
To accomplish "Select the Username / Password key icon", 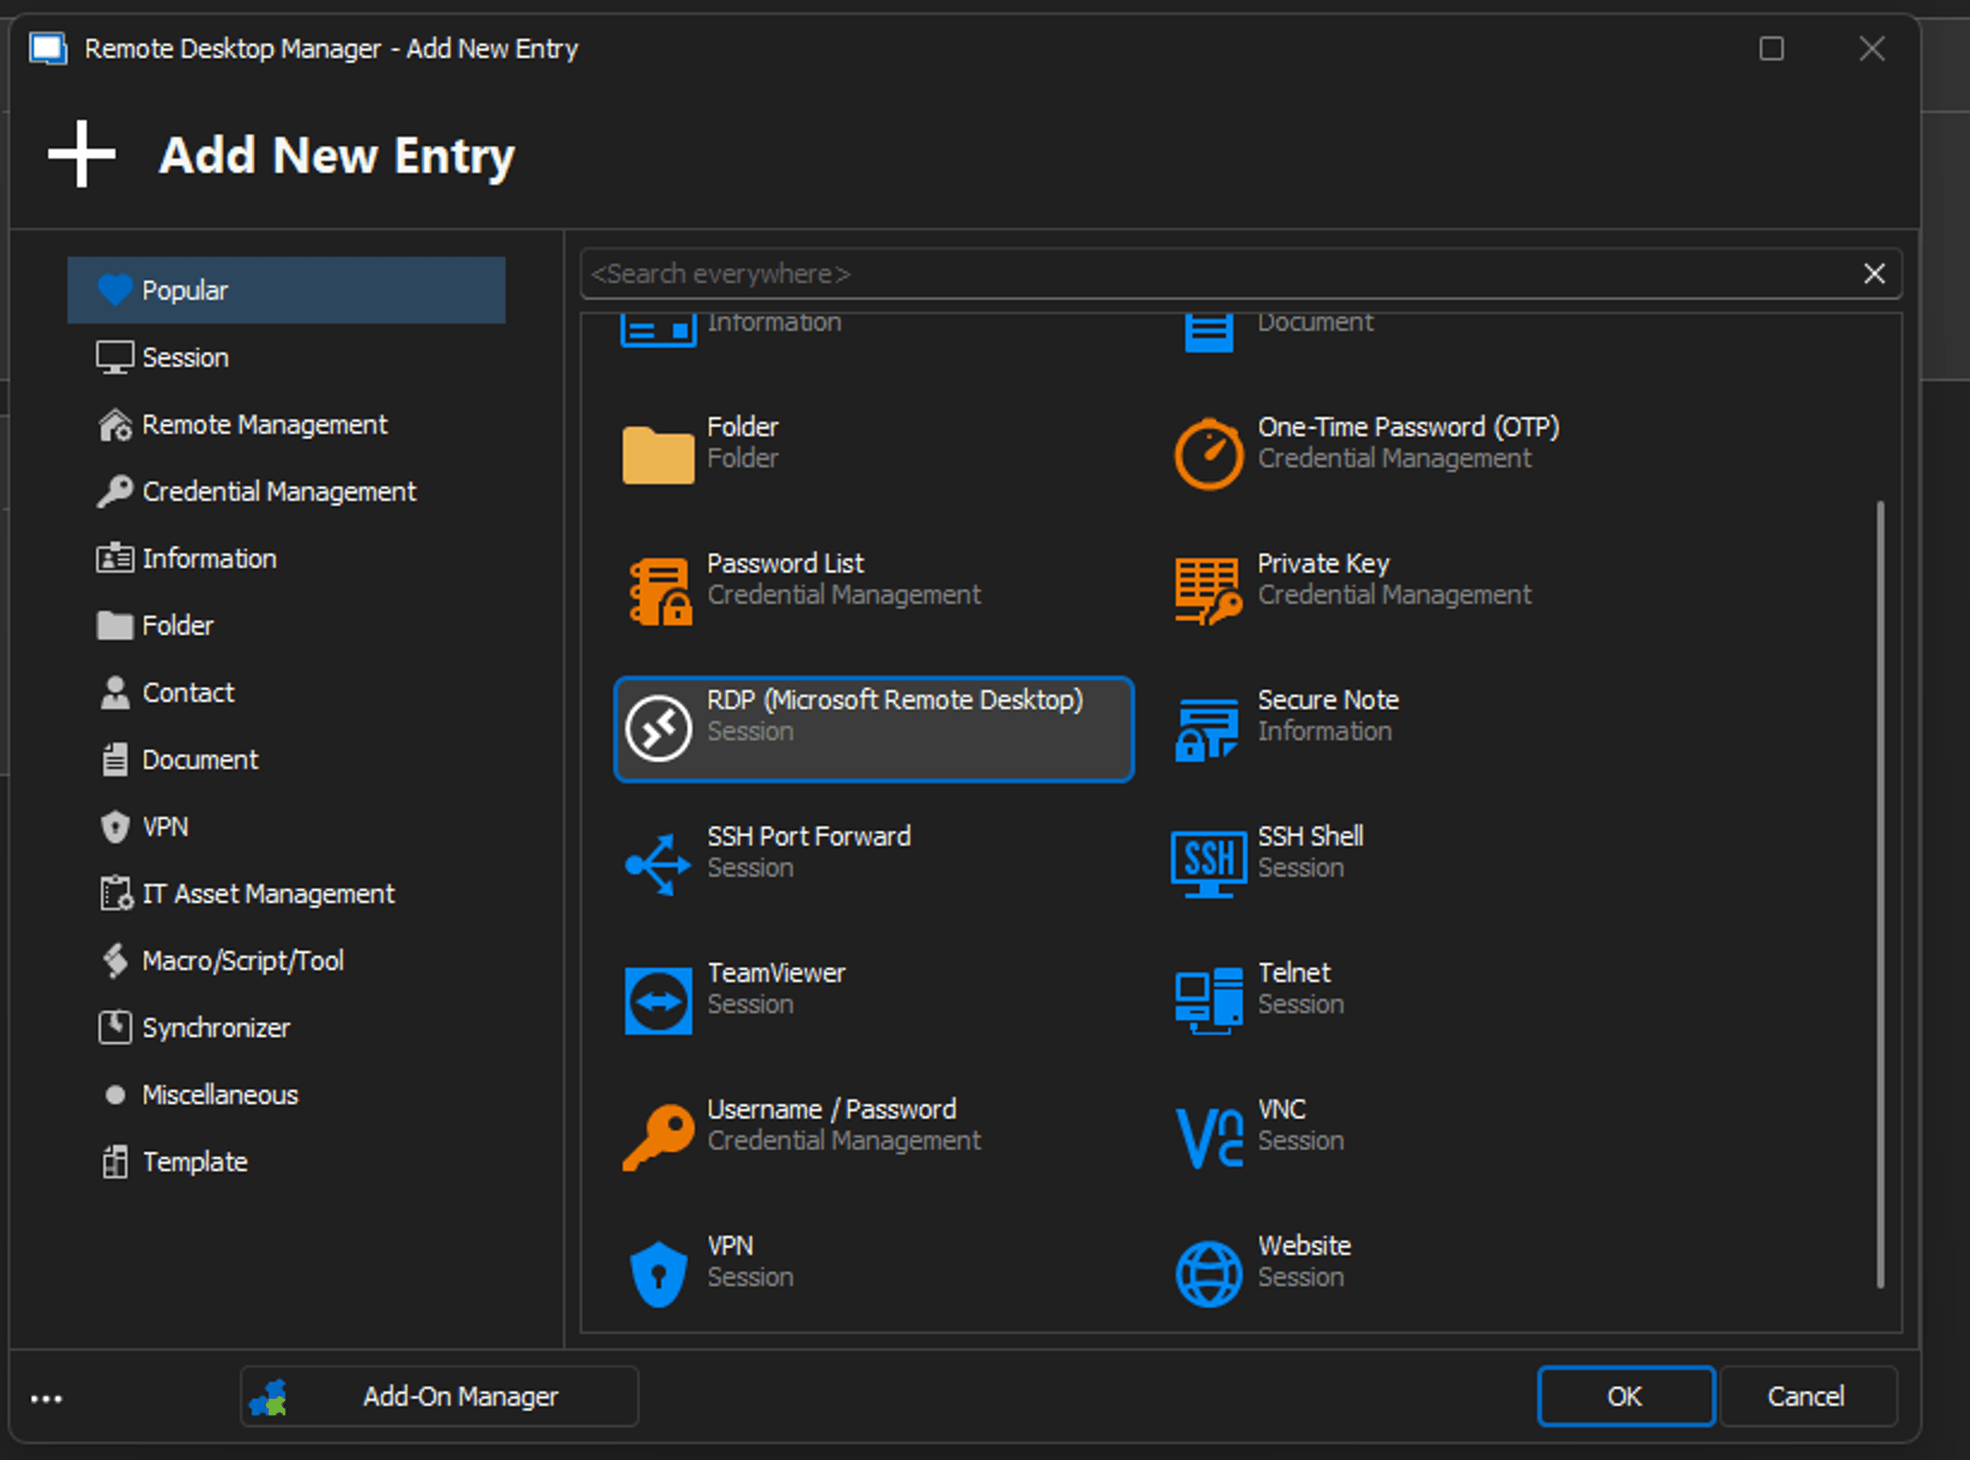I will pyautogui.click(x=658, y=1136).
